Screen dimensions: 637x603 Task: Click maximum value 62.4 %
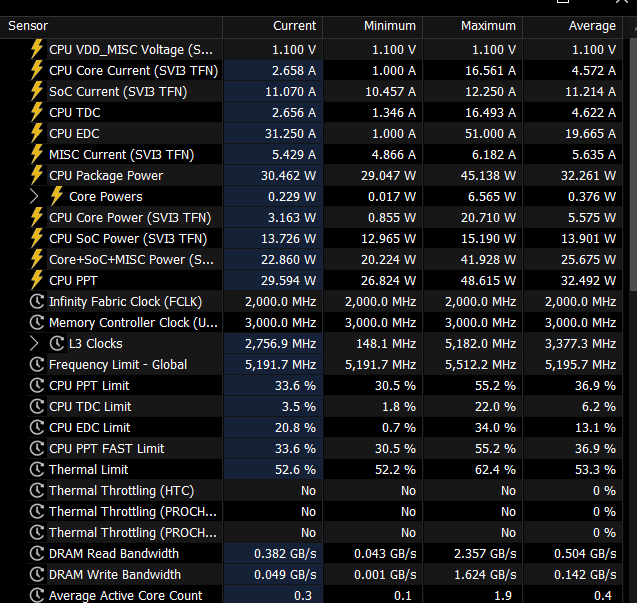click(495, 470)
